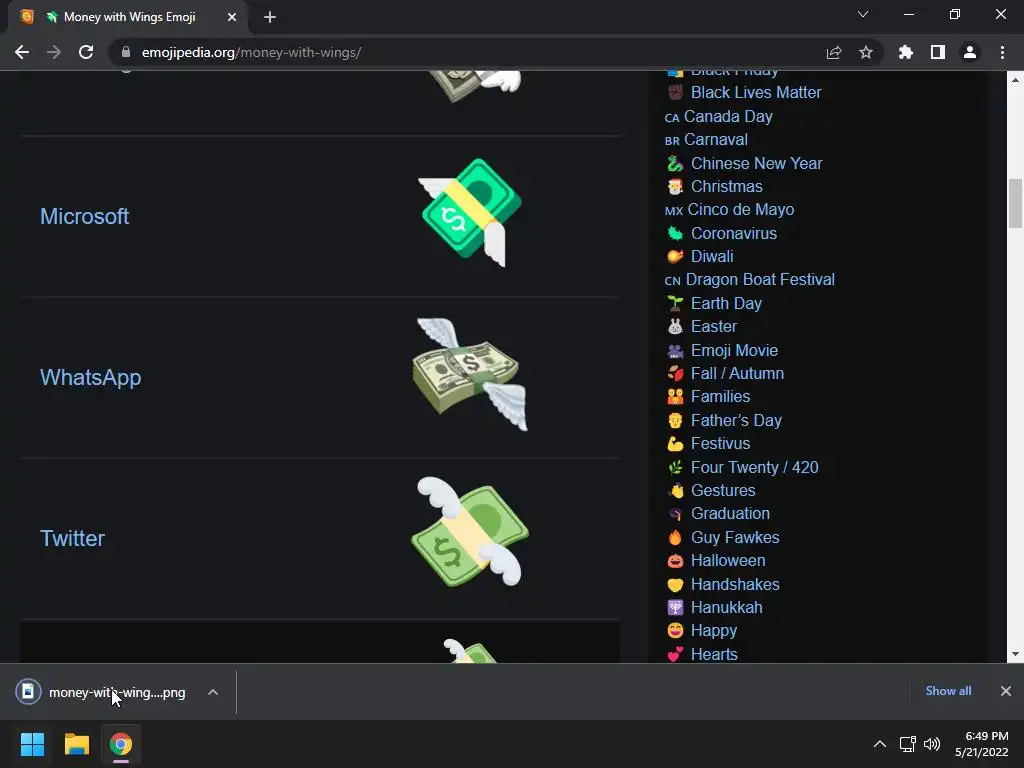Open the Twitter vendor link

[x=72, y=538]
